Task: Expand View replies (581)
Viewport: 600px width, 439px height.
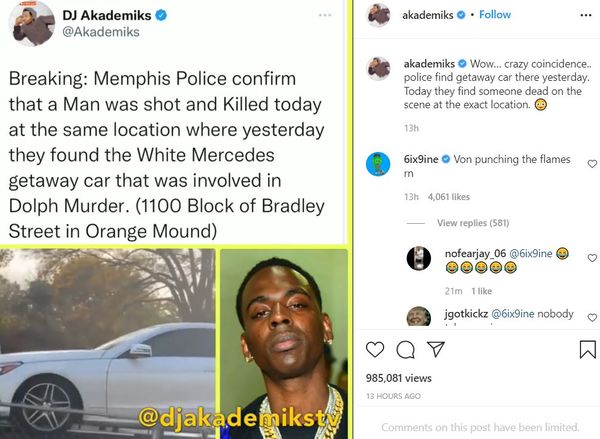Action: [473, 223]
